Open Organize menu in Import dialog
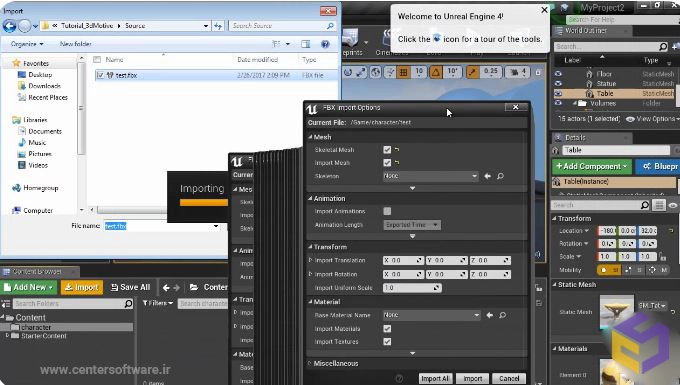The height and width of the screenshot is (385, 680). (x=27, y=44)
